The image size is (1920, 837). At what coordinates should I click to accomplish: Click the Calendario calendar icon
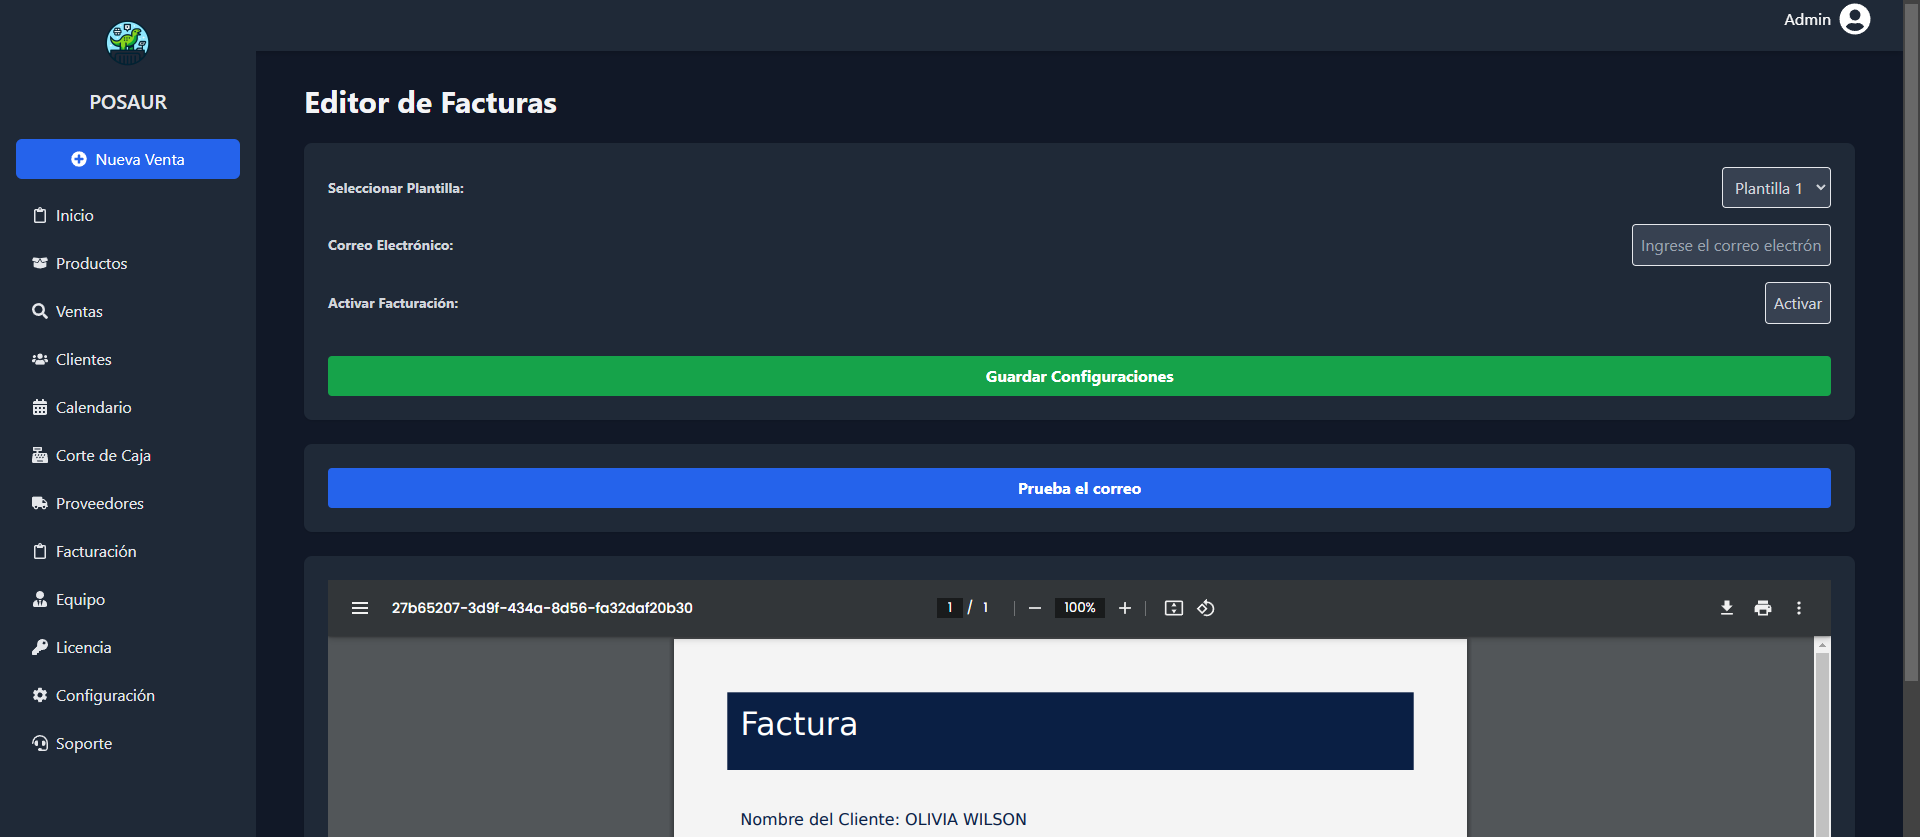click(x=40, y=407)
